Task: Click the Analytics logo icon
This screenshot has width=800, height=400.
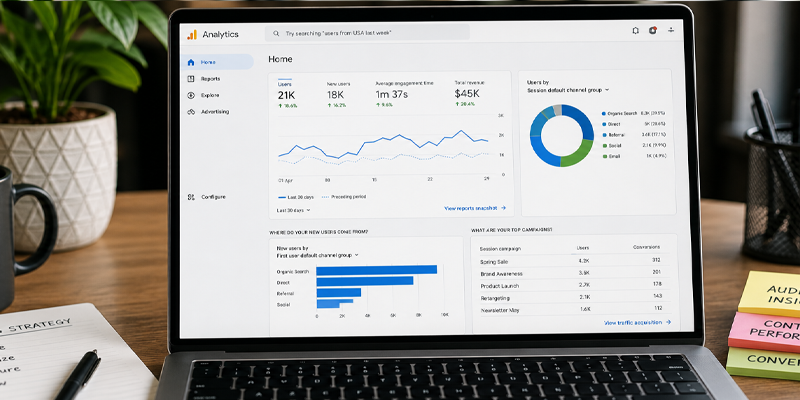Action: click(192, 35)
